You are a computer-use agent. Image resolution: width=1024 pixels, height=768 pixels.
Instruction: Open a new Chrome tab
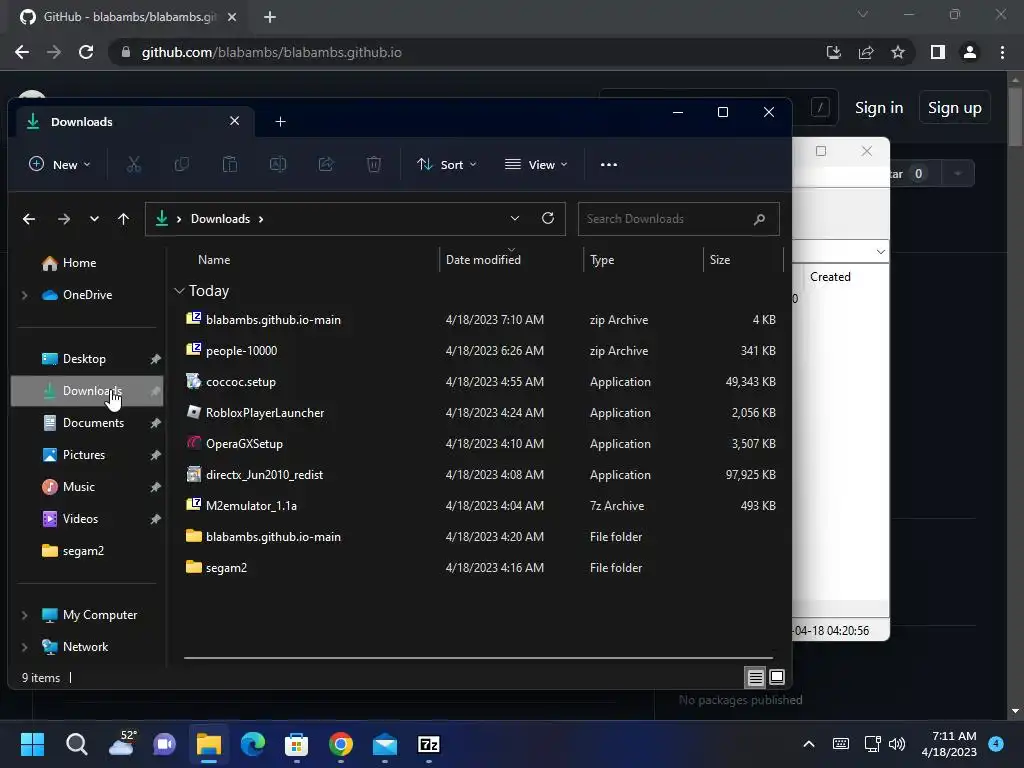[x=270, y=17]
